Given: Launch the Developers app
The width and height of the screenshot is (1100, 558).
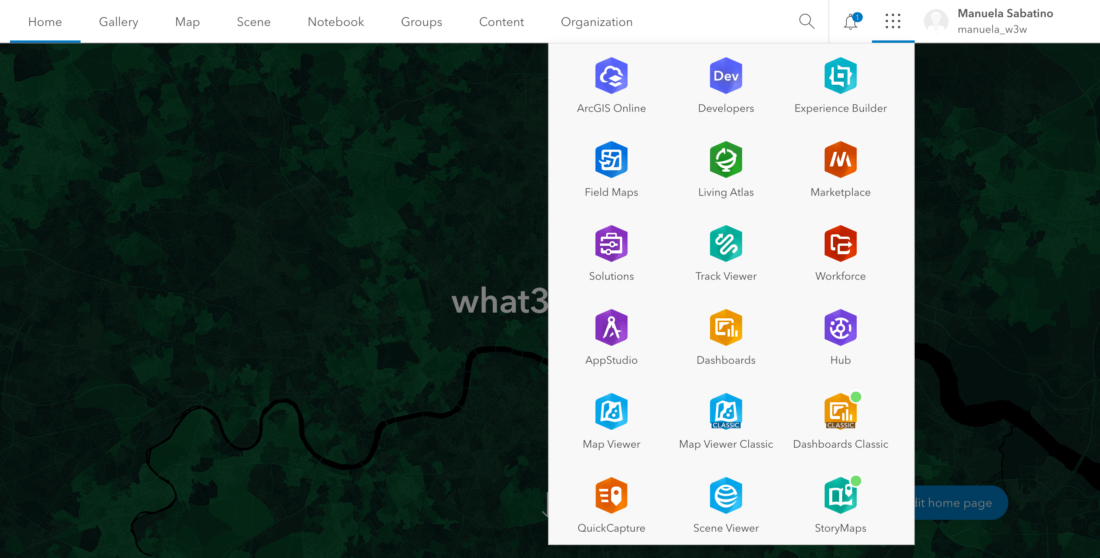Looking at the screenshot, I should point(725,86).
